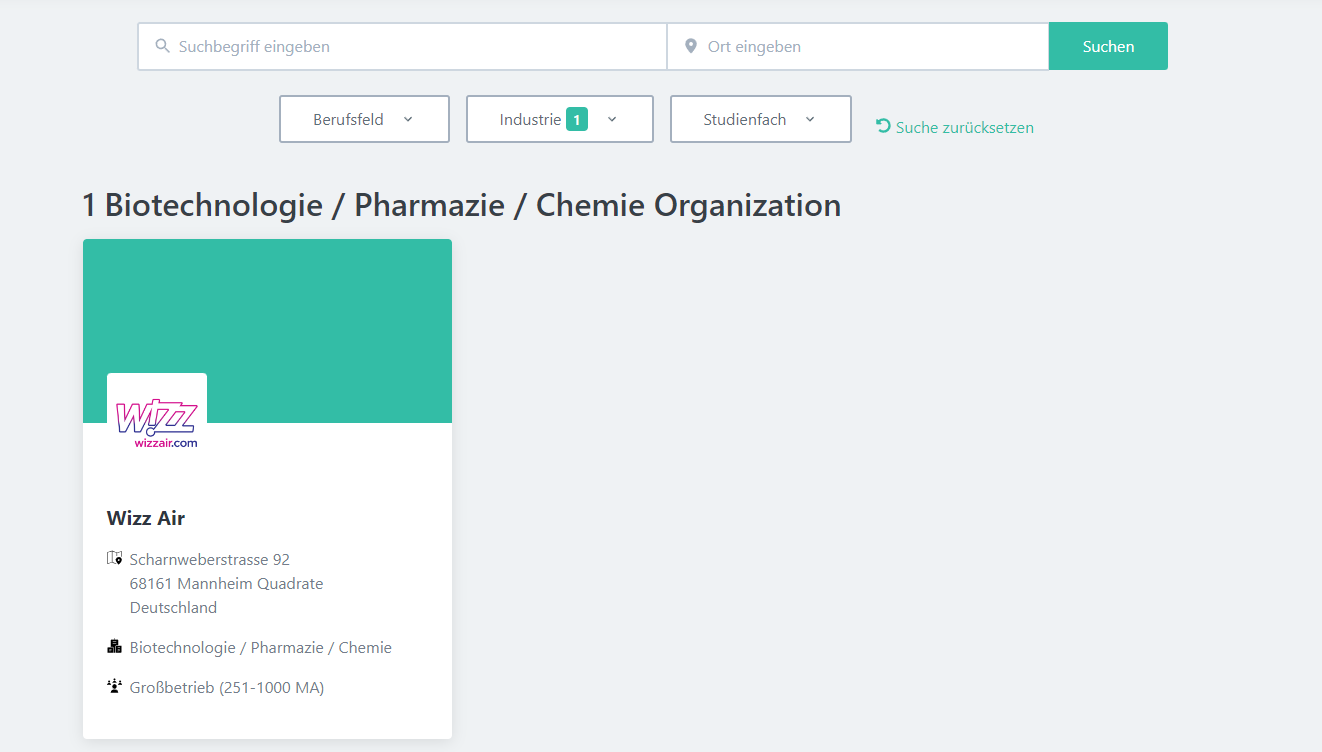
Task: Click the location pin icon
Action: [690, 46]
